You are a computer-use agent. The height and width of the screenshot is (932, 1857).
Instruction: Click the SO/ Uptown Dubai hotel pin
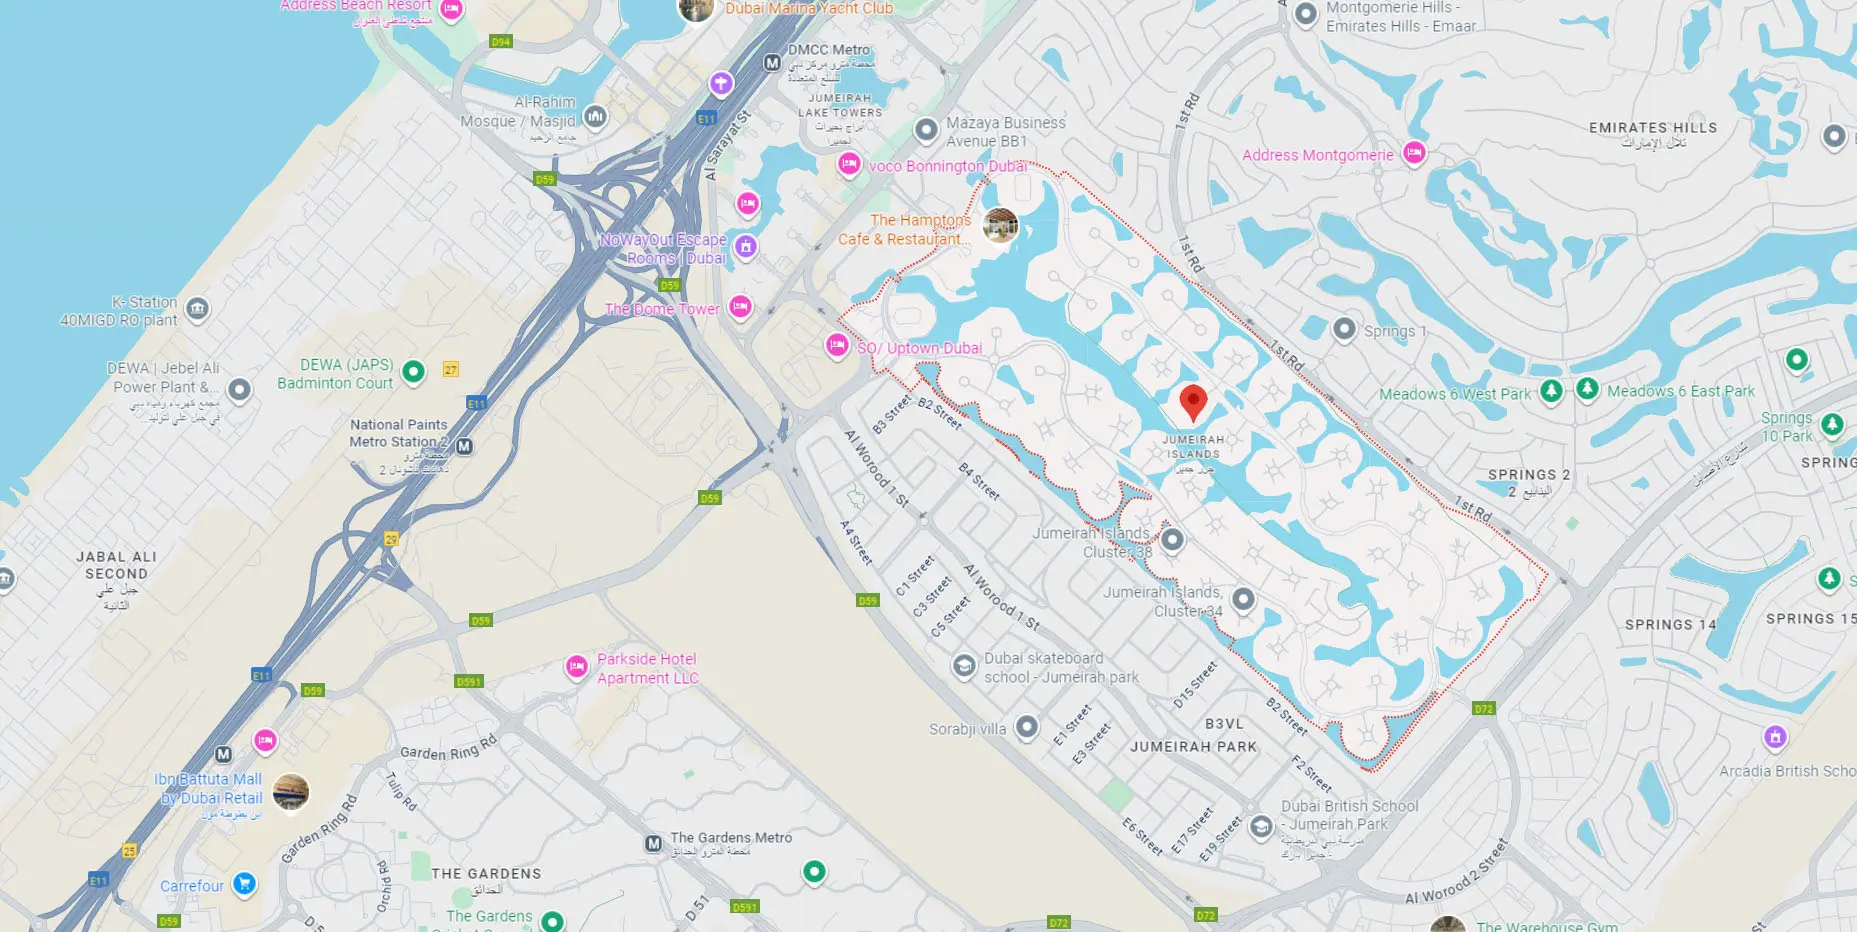pyautogui.click(x=837, y=345)
